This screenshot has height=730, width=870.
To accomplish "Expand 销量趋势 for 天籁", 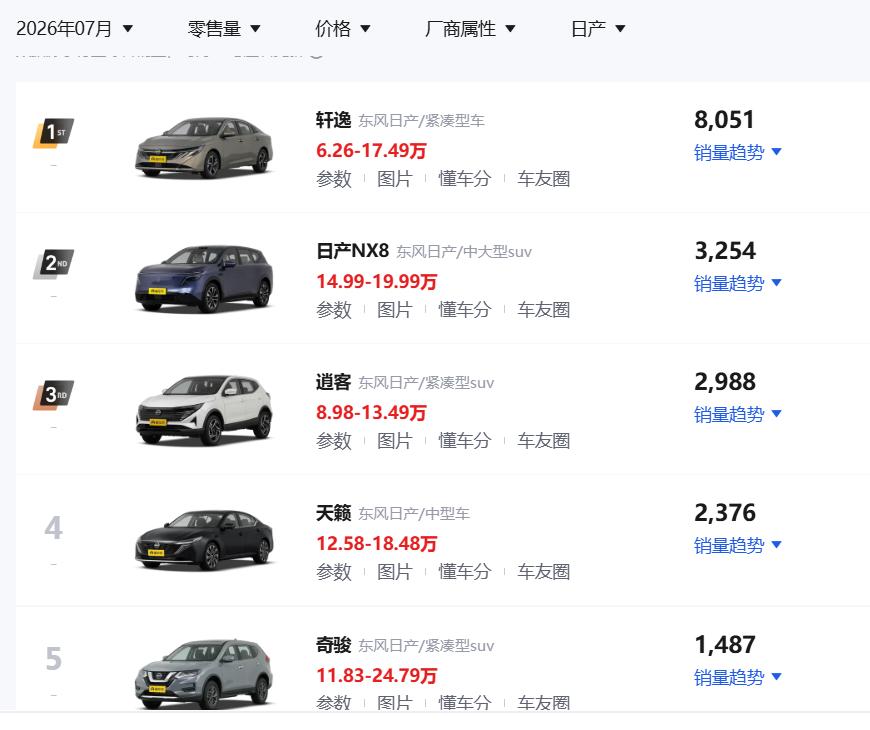I will coord(737,545).
